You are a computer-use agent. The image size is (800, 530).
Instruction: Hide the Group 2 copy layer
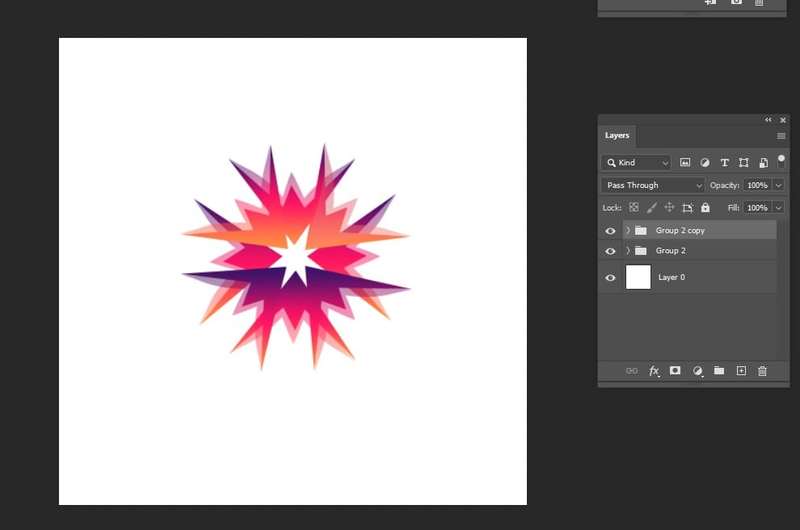pos(610,231)
